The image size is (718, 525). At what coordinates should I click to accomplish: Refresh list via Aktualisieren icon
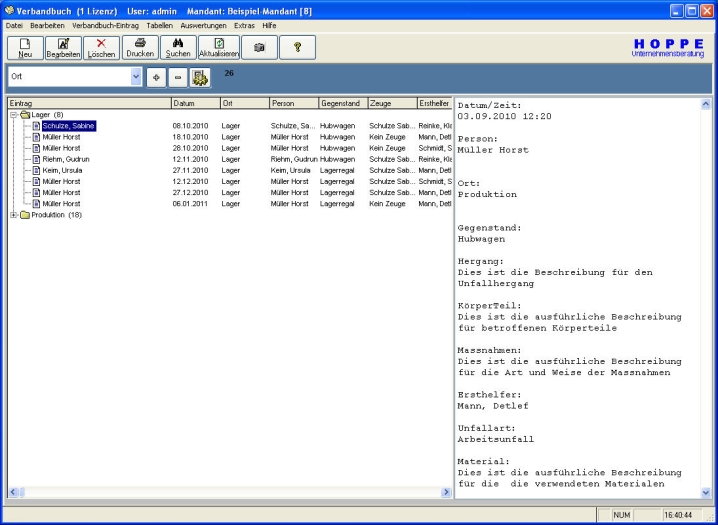(218, 47)
